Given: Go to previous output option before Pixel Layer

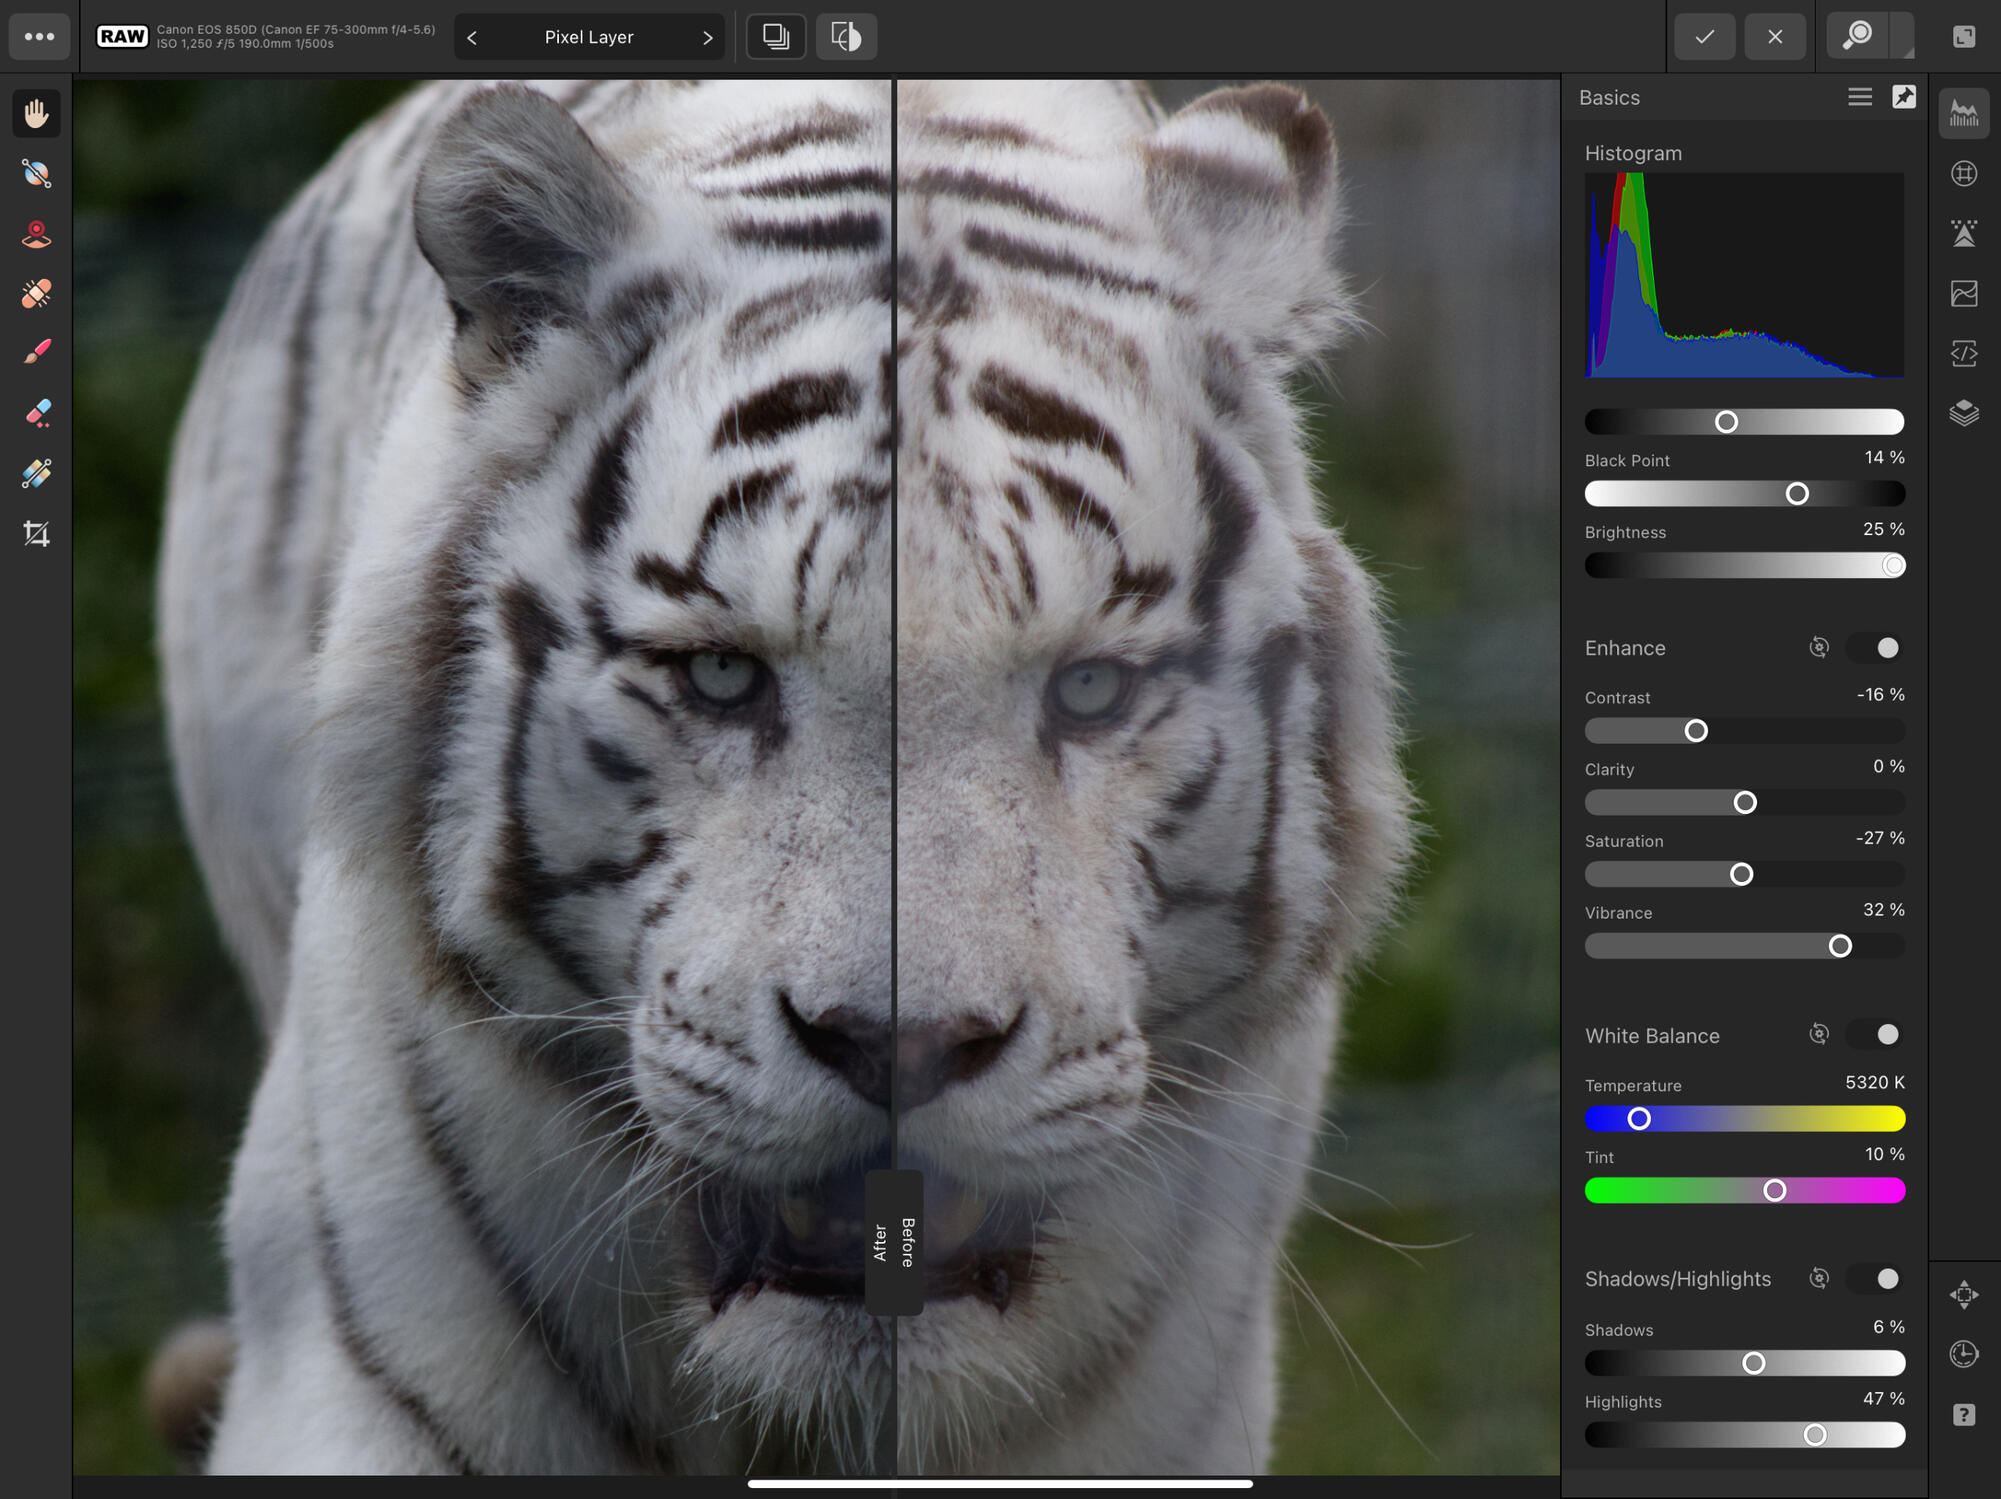Looking at the screenshot, I should tap(472, 38).
